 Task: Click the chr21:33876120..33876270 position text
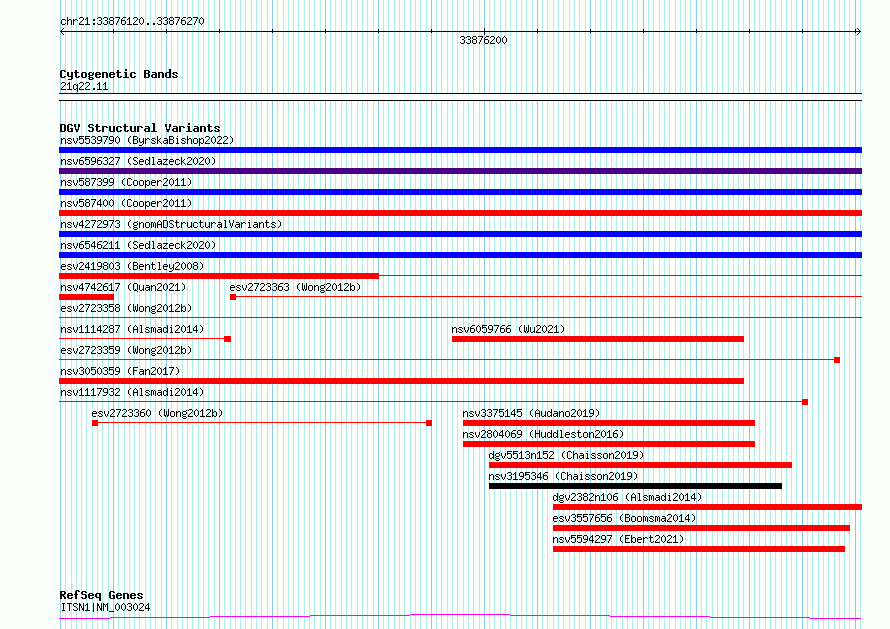pyautogui.click(x=132, y=22)
